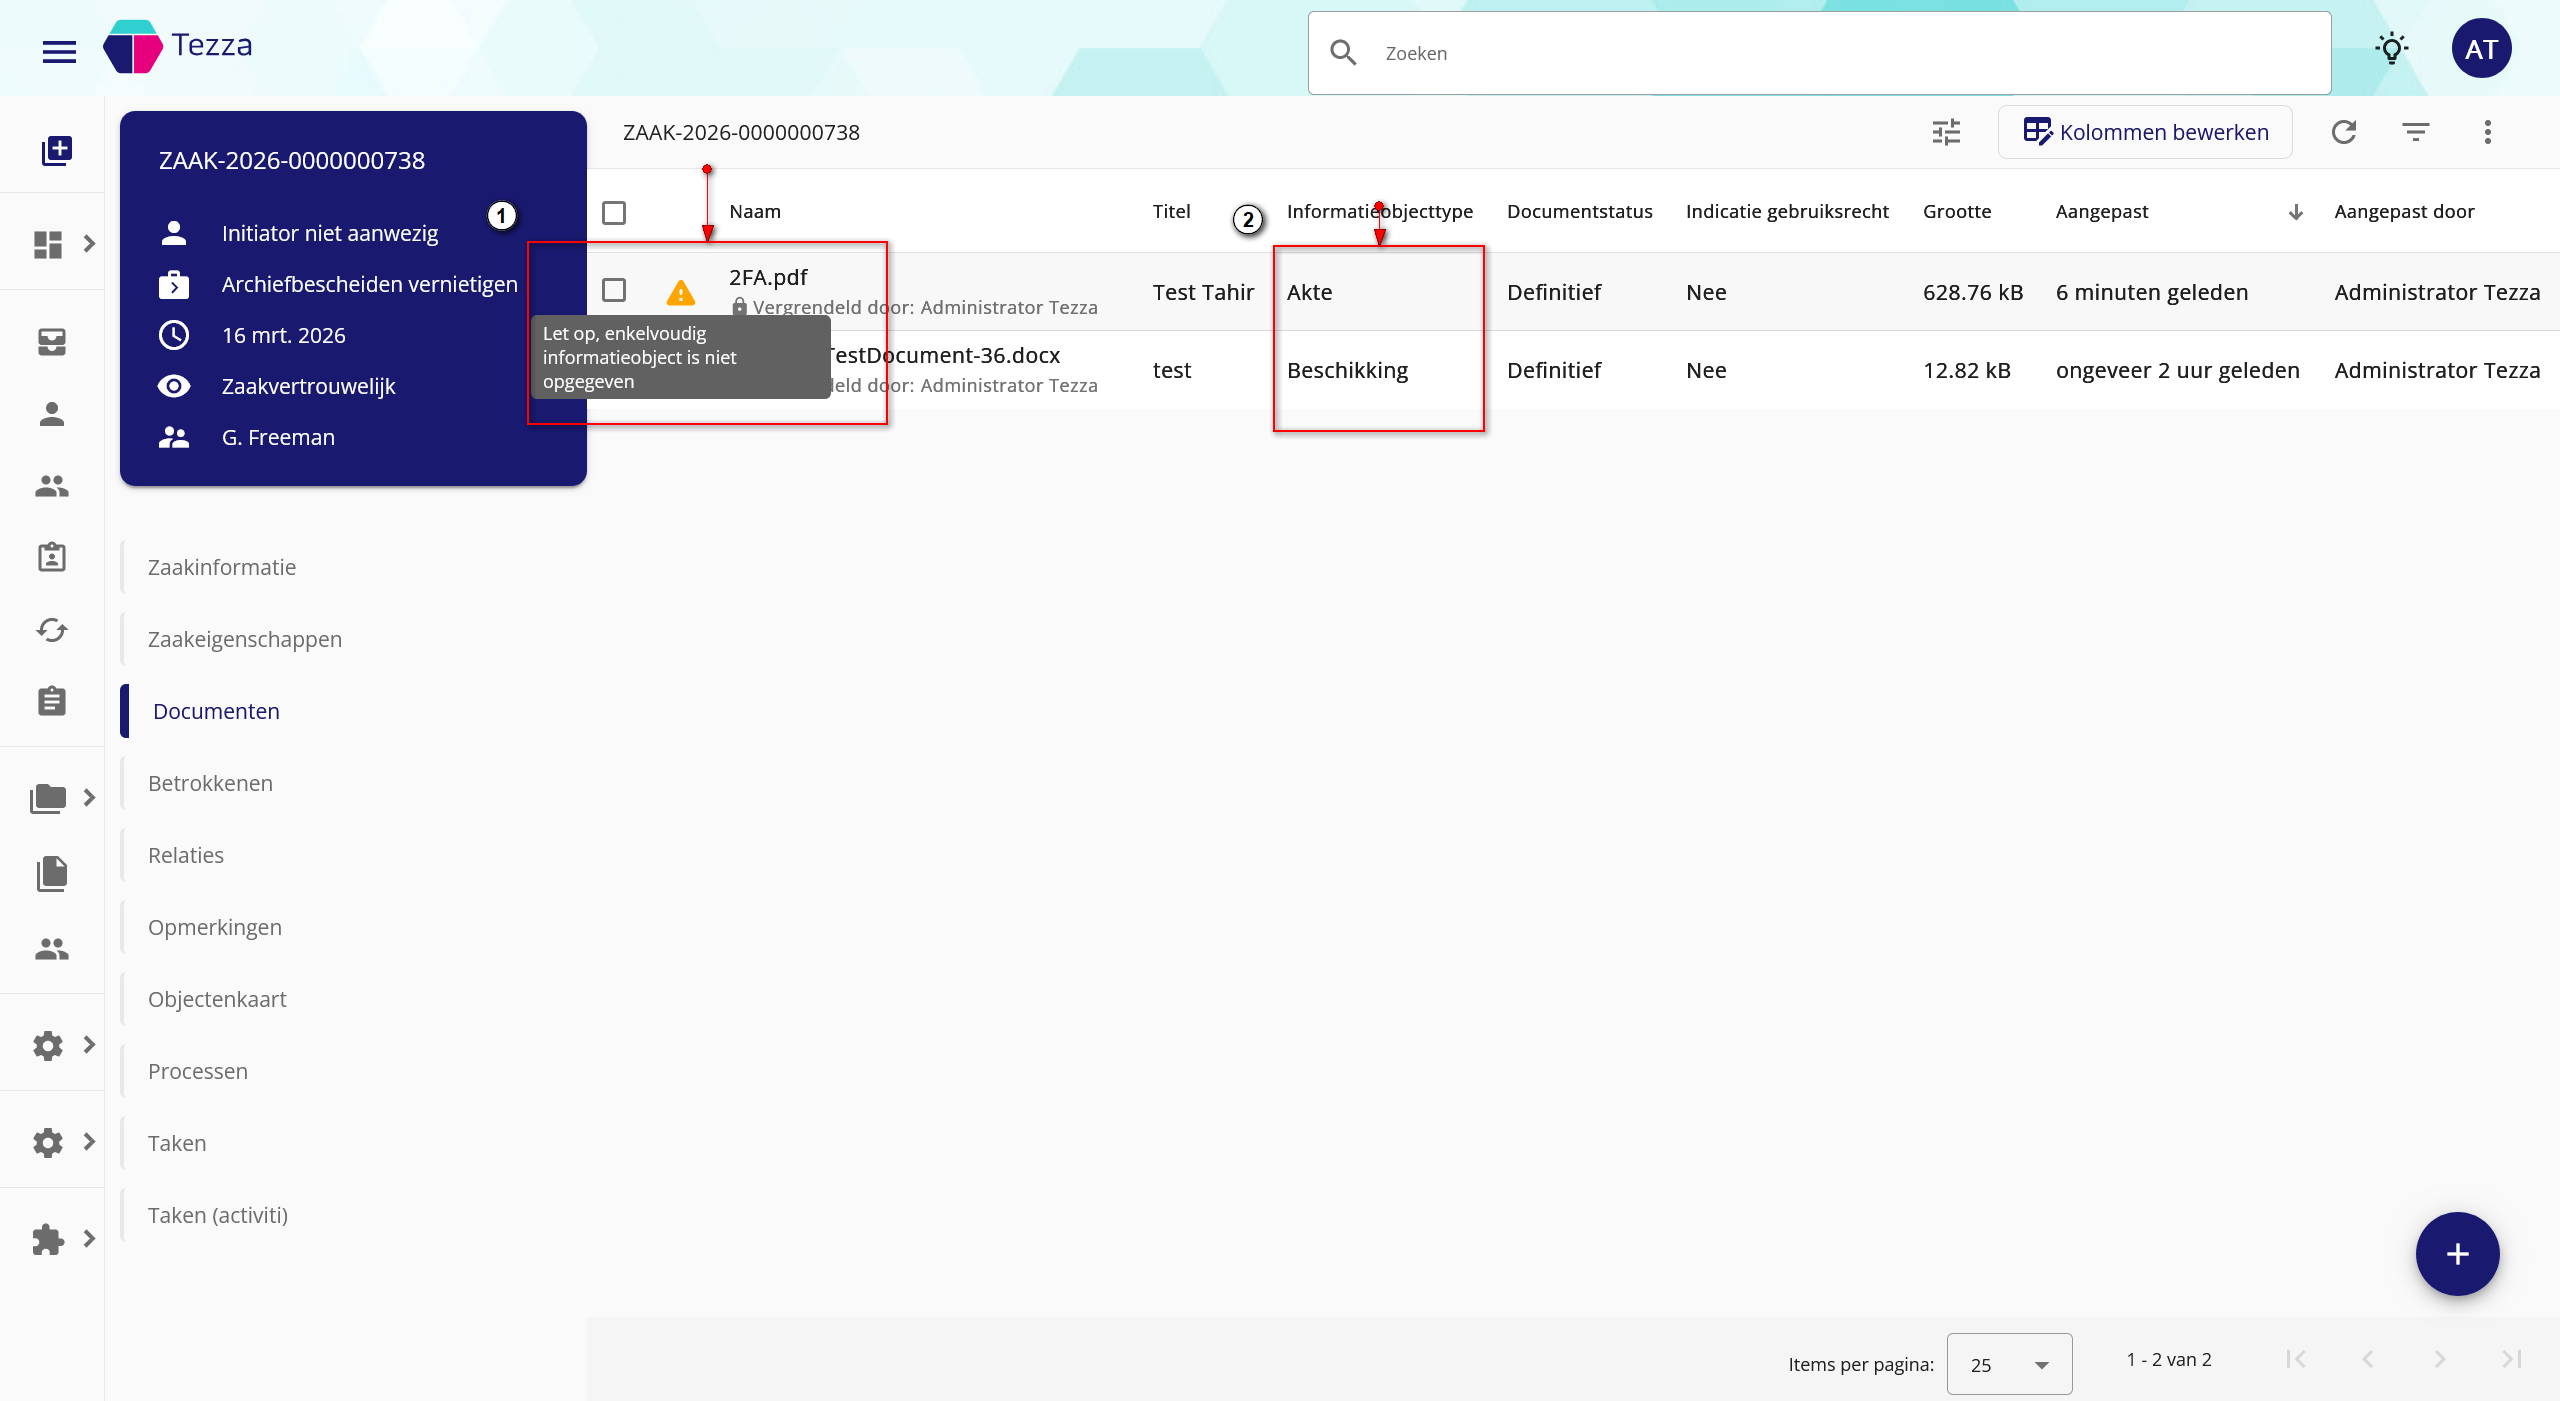Screen dimensions: 2560x1401
Task: Open the Zaakinformatie tab
Action: [x=222, y=567]
